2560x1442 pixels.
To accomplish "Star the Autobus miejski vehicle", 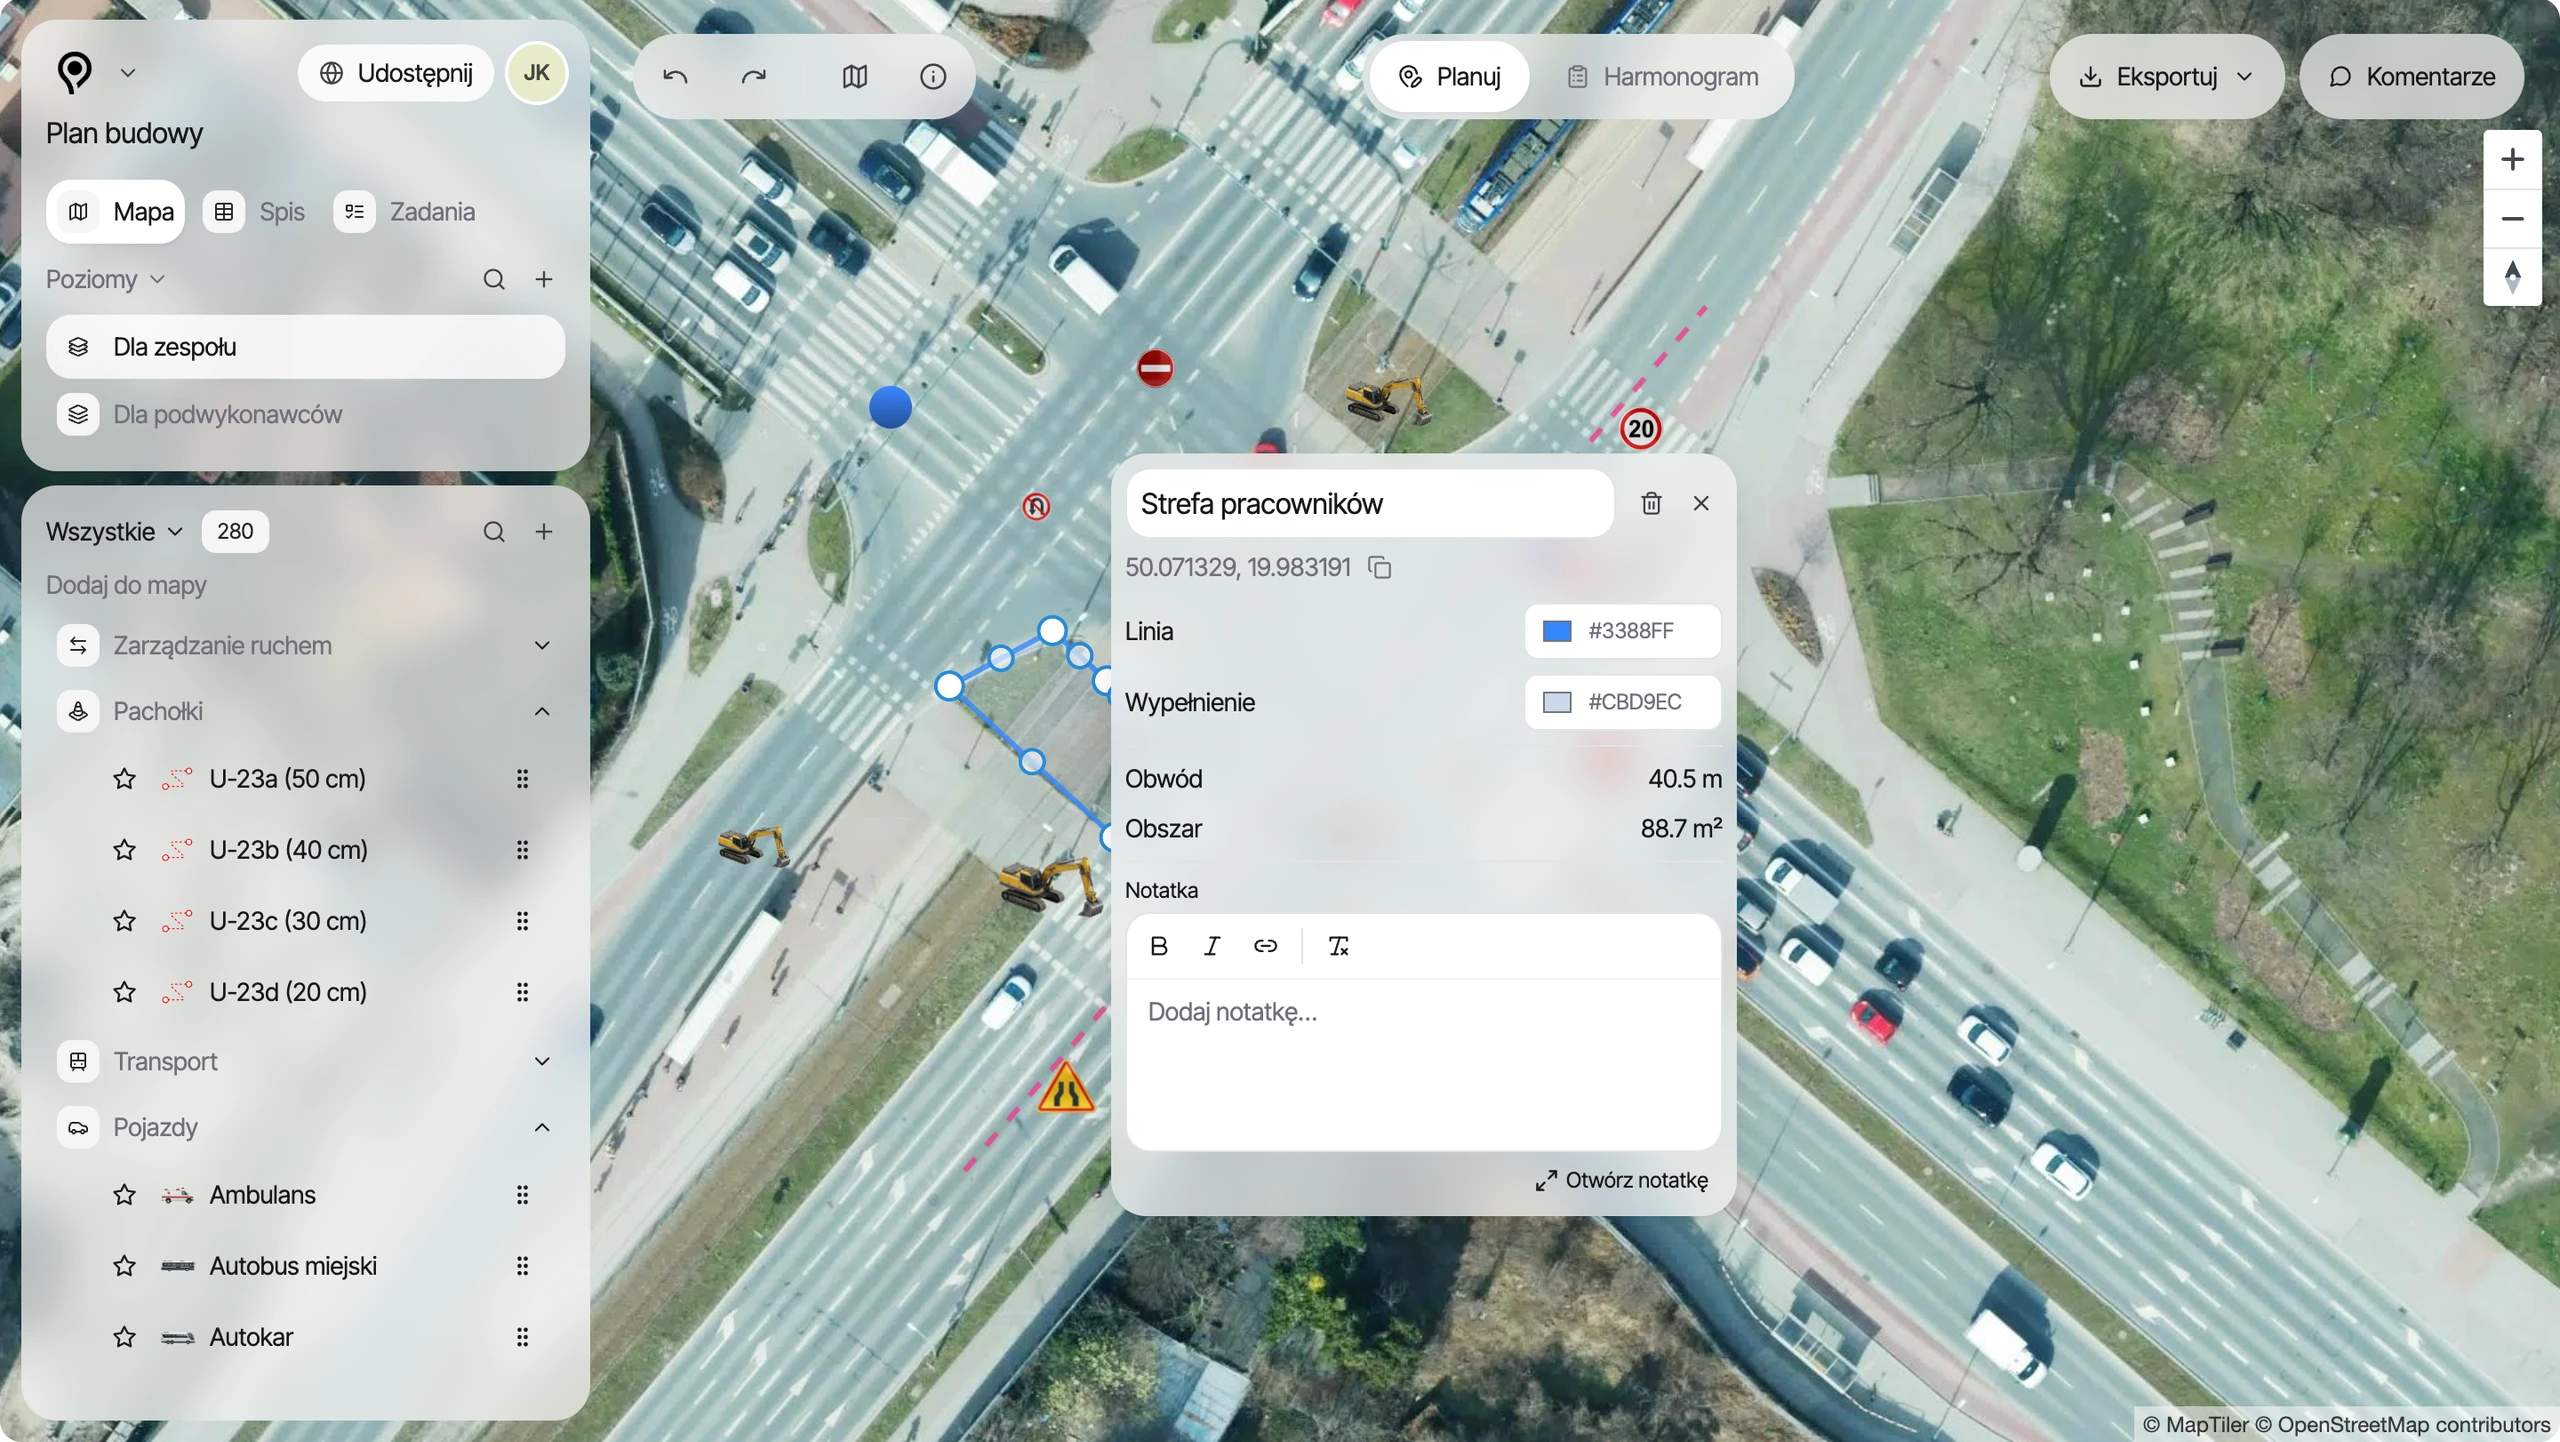I will (x=124, y=1266).
